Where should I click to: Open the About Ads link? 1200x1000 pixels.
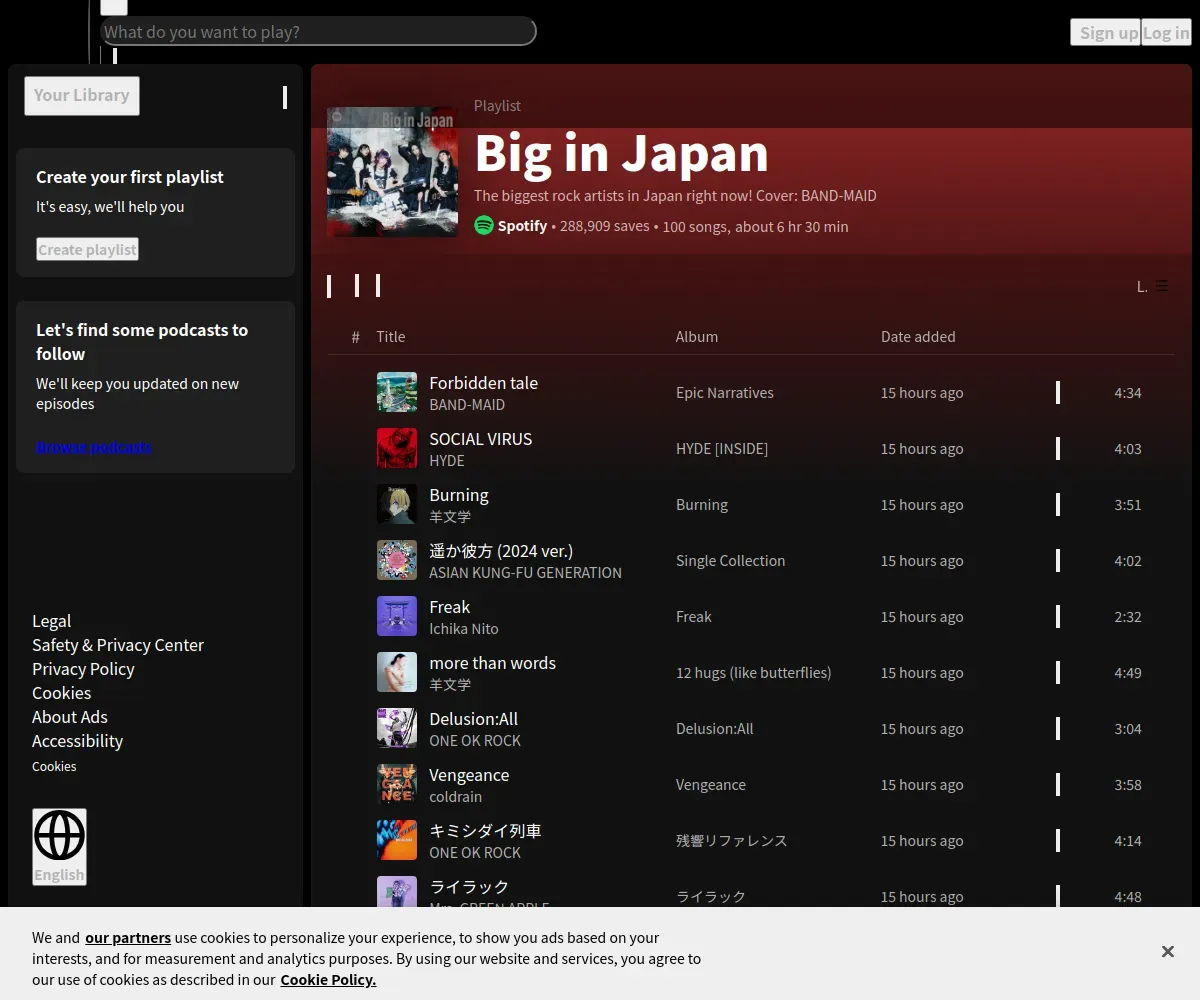coord(70,717)
